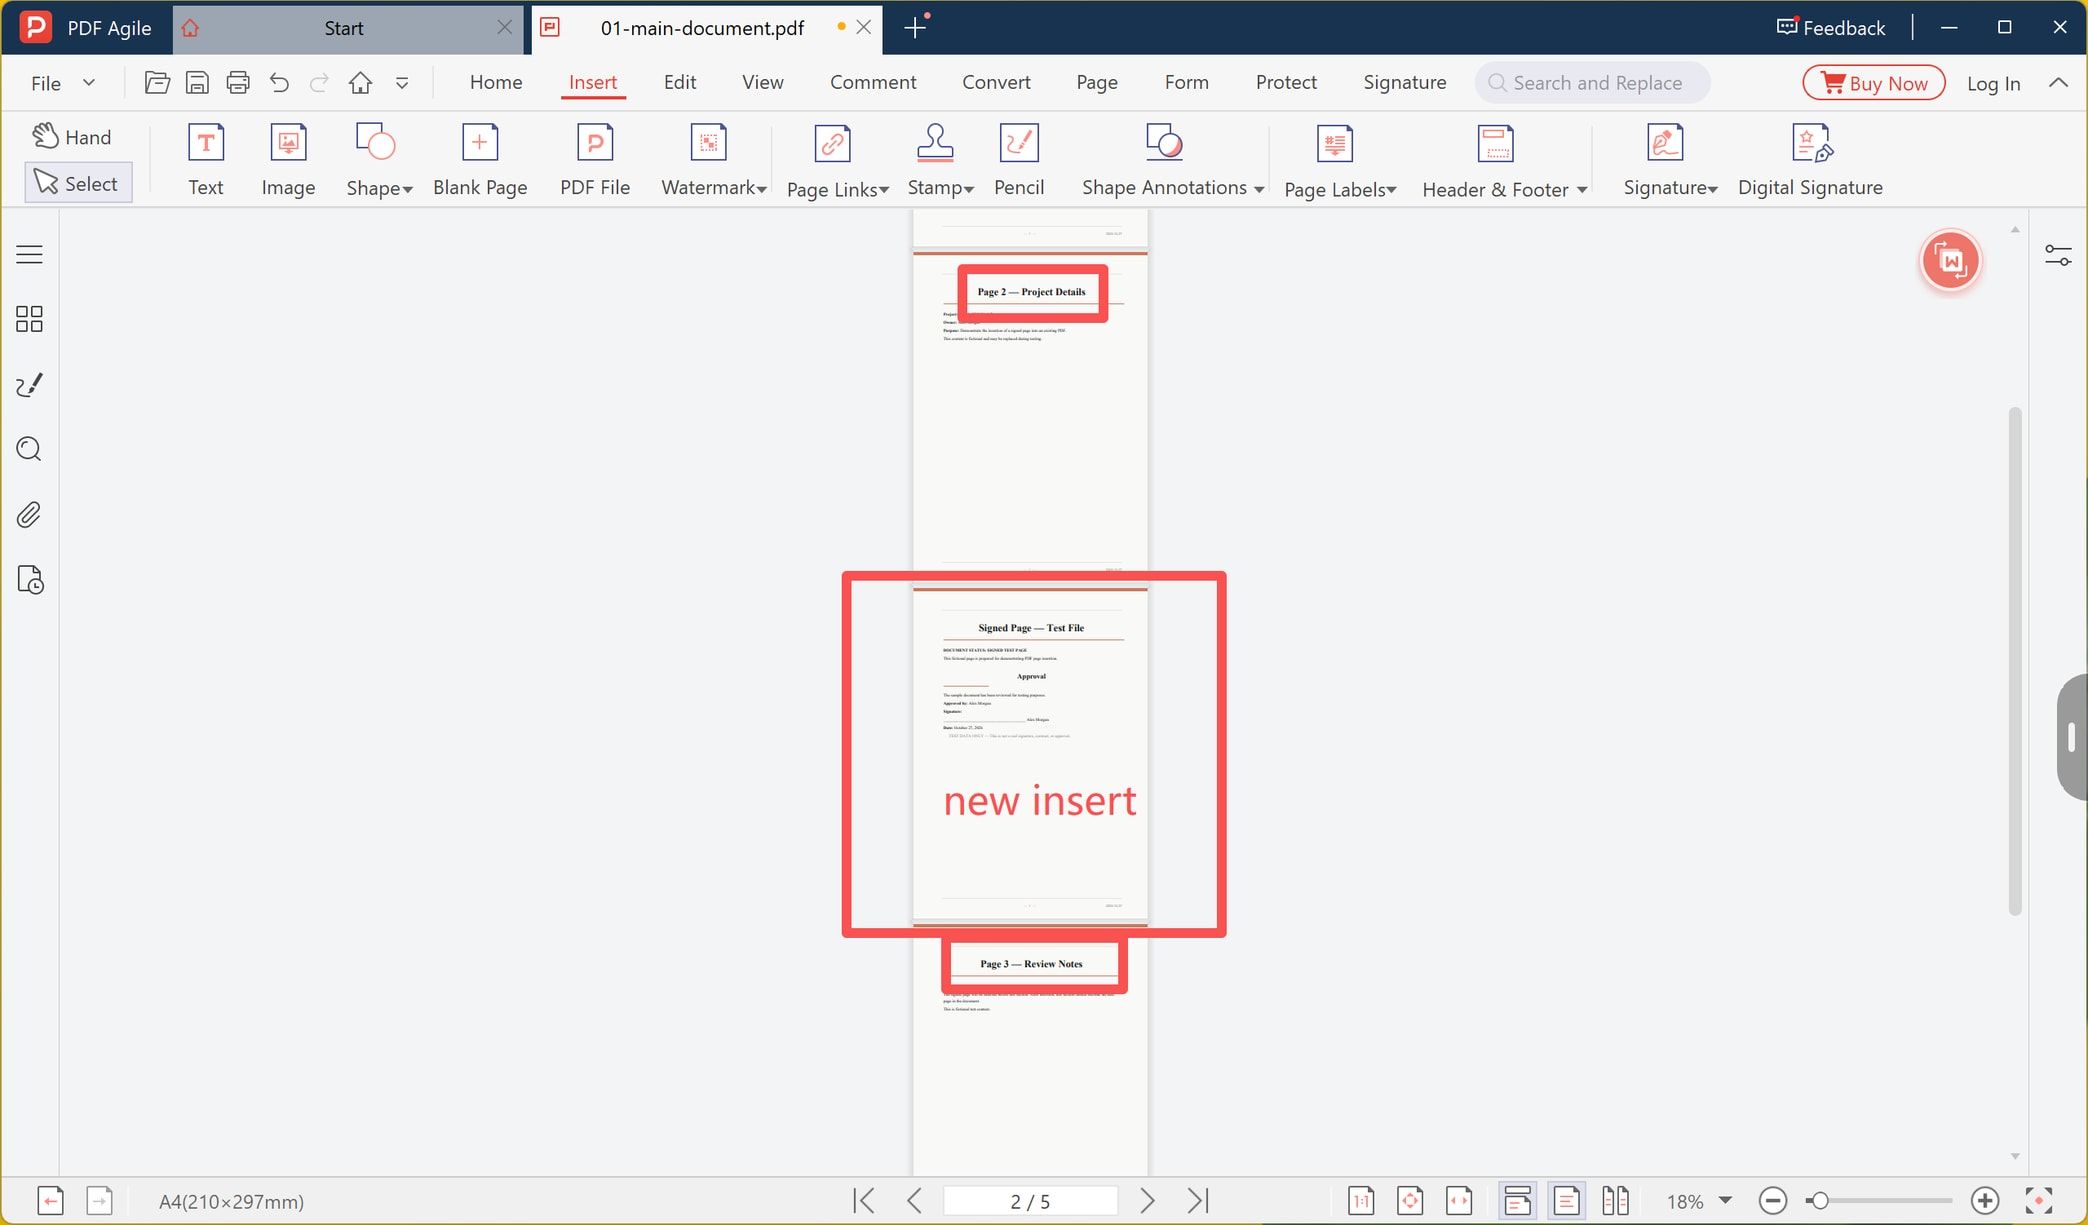Viewport: 2088px width, 1225px height.
Task: Open the search panel in sidebar
Action: coord(30,449)
